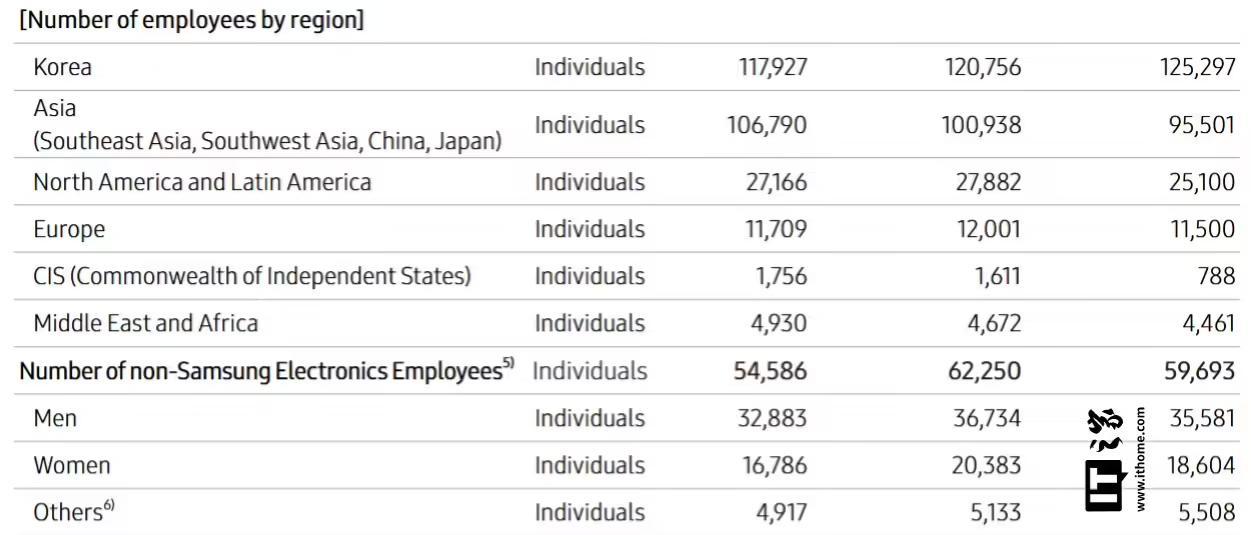1251x535 pixels.
Task: Click the www.ithome.com watermark text
Action: click(1141, 459)
